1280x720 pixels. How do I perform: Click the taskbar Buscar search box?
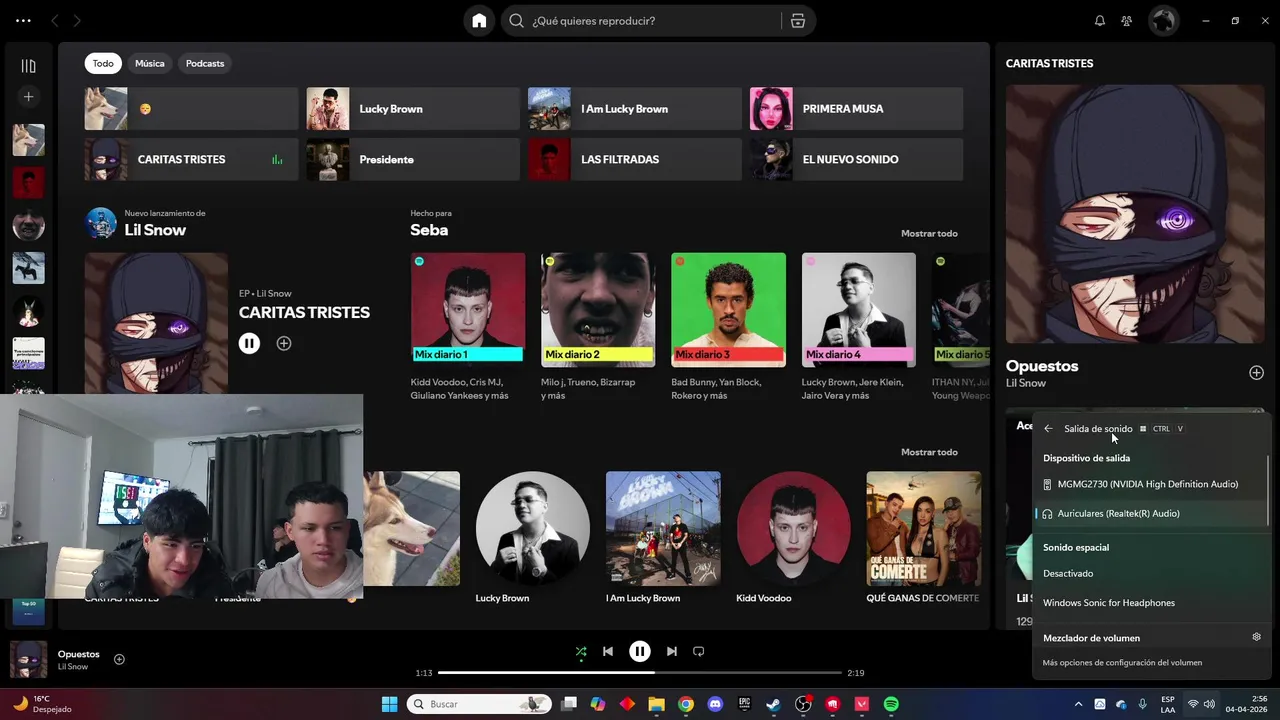point(481,704)
